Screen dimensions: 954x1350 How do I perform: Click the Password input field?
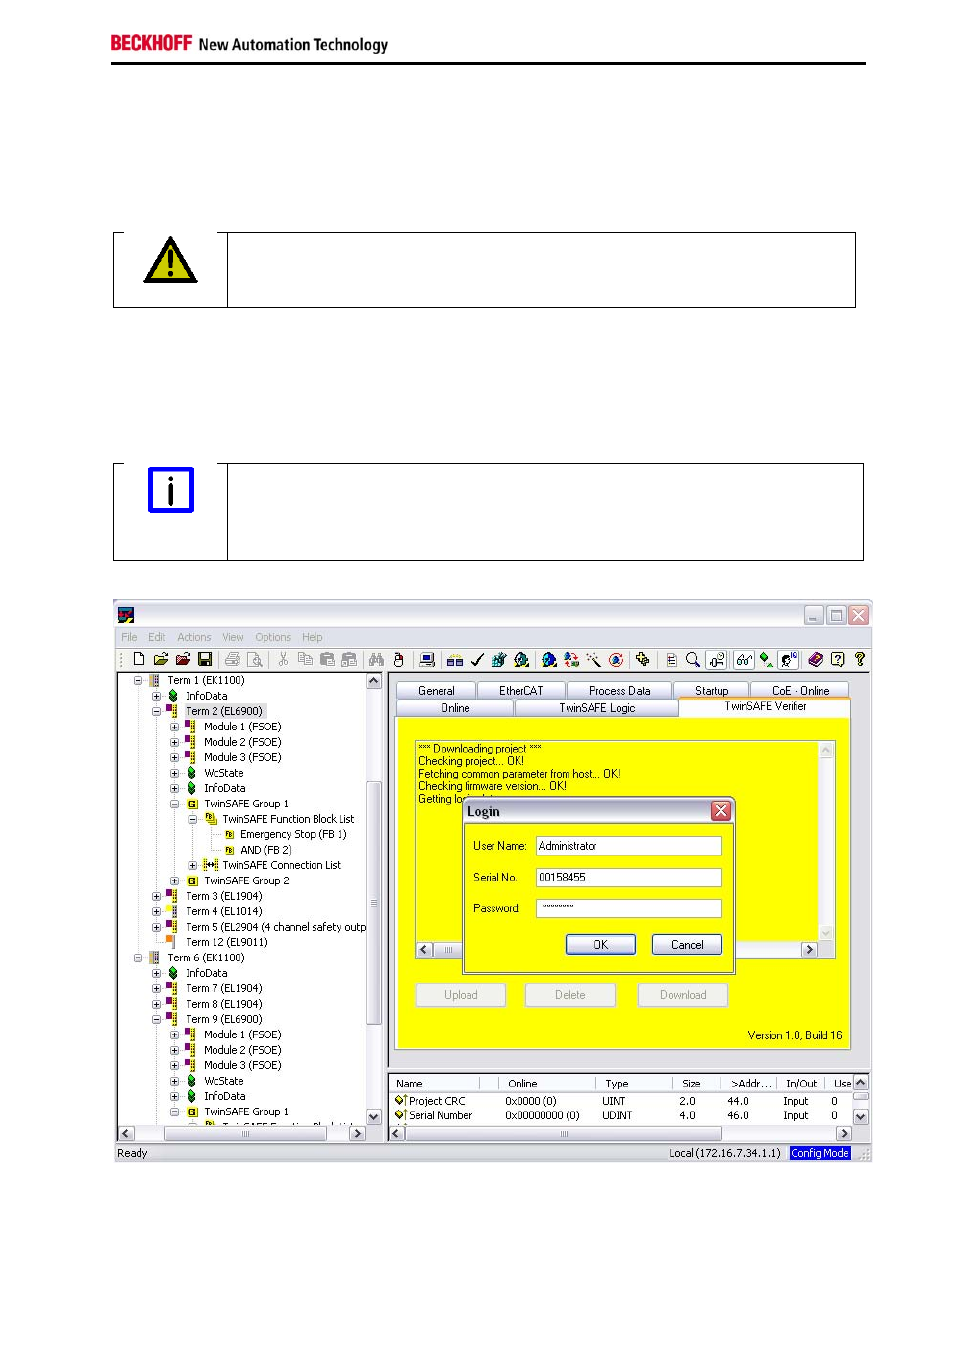(628, 908)
